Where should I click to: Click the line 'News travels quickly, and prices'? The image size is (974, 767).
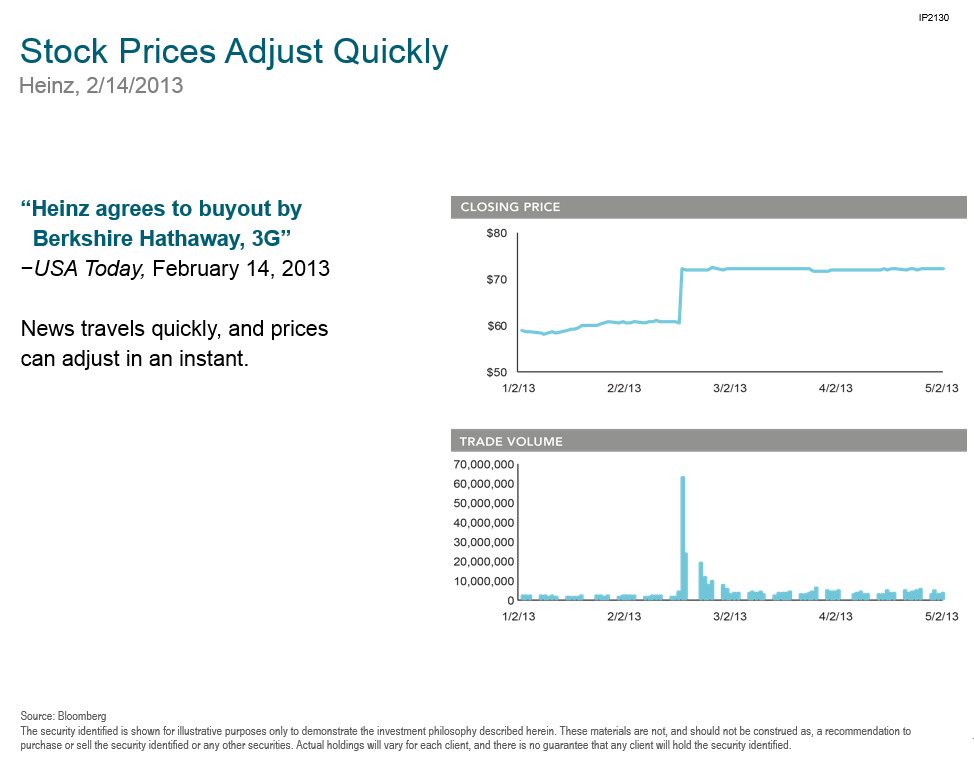point(175,329)
